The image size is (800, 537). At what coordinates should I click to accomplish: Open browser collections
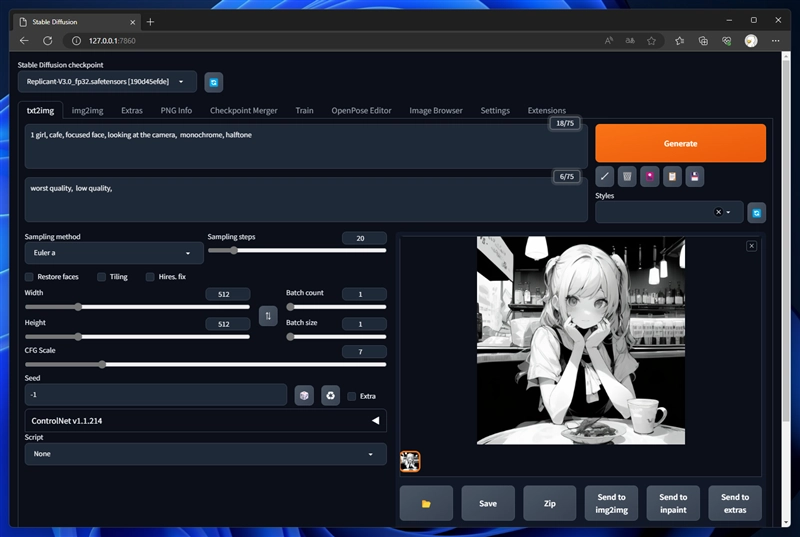(703, 41)
